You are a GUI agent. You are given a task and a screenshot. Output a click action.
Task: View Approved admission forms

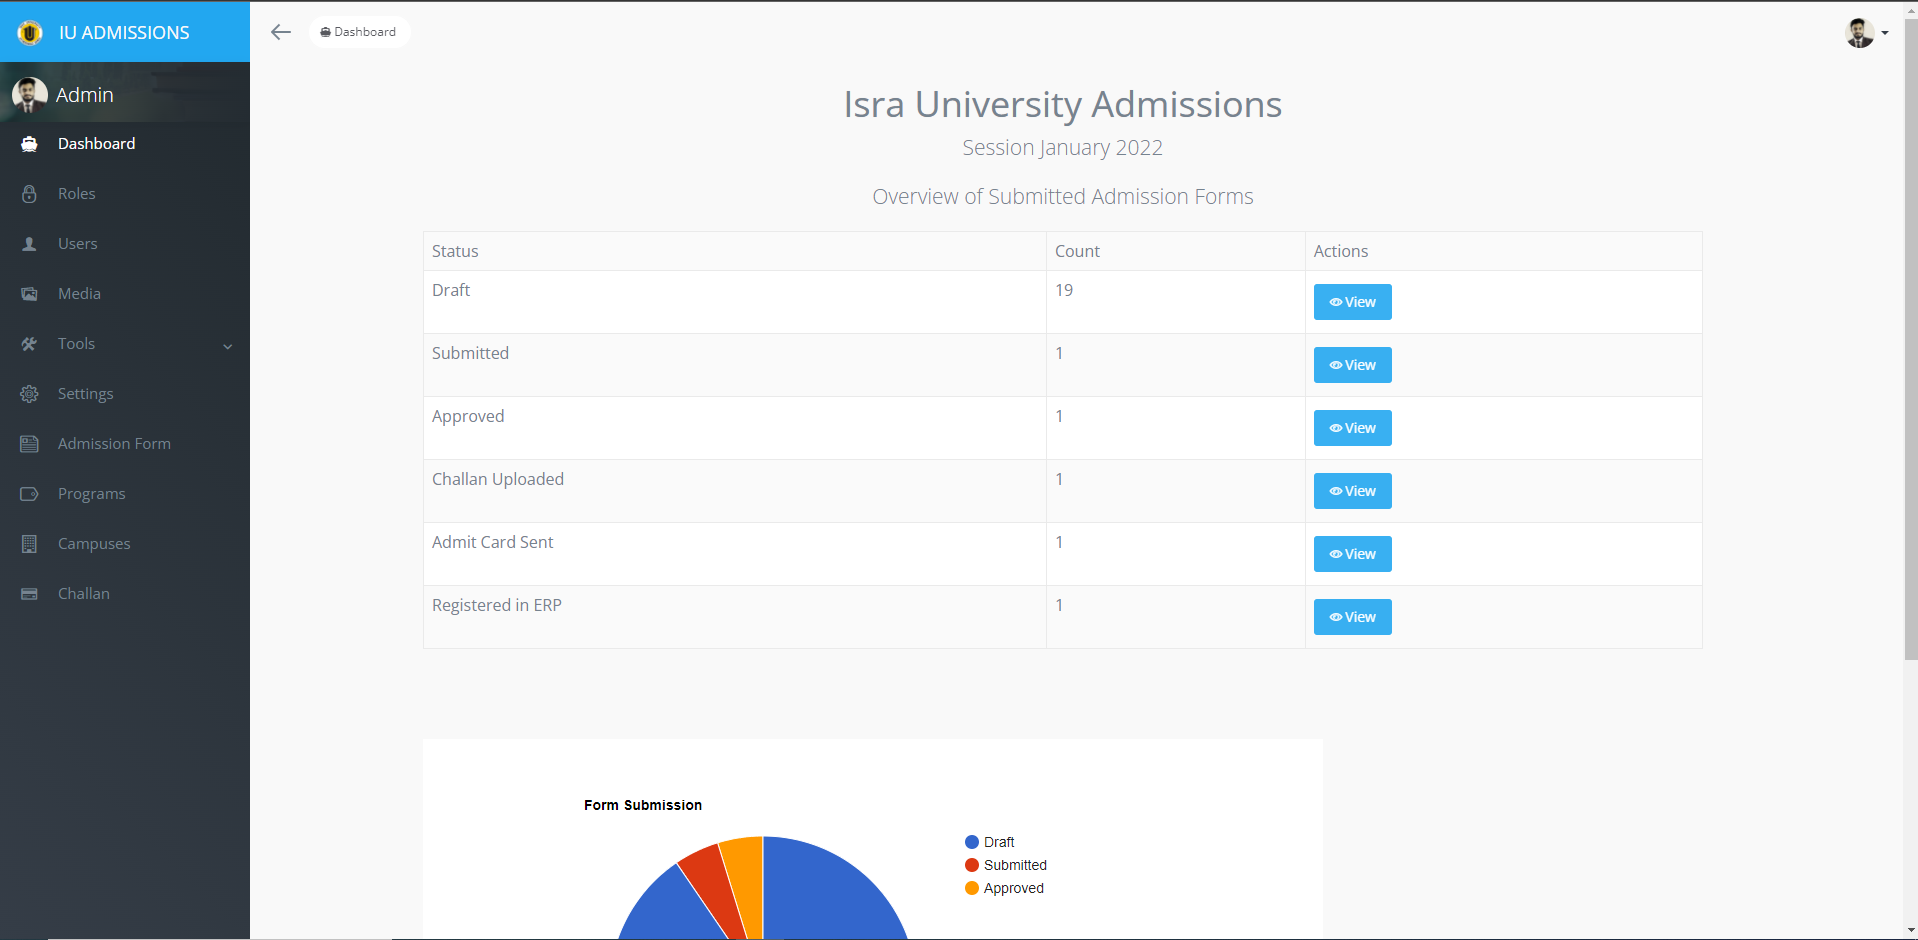[x=1352, y=428]
